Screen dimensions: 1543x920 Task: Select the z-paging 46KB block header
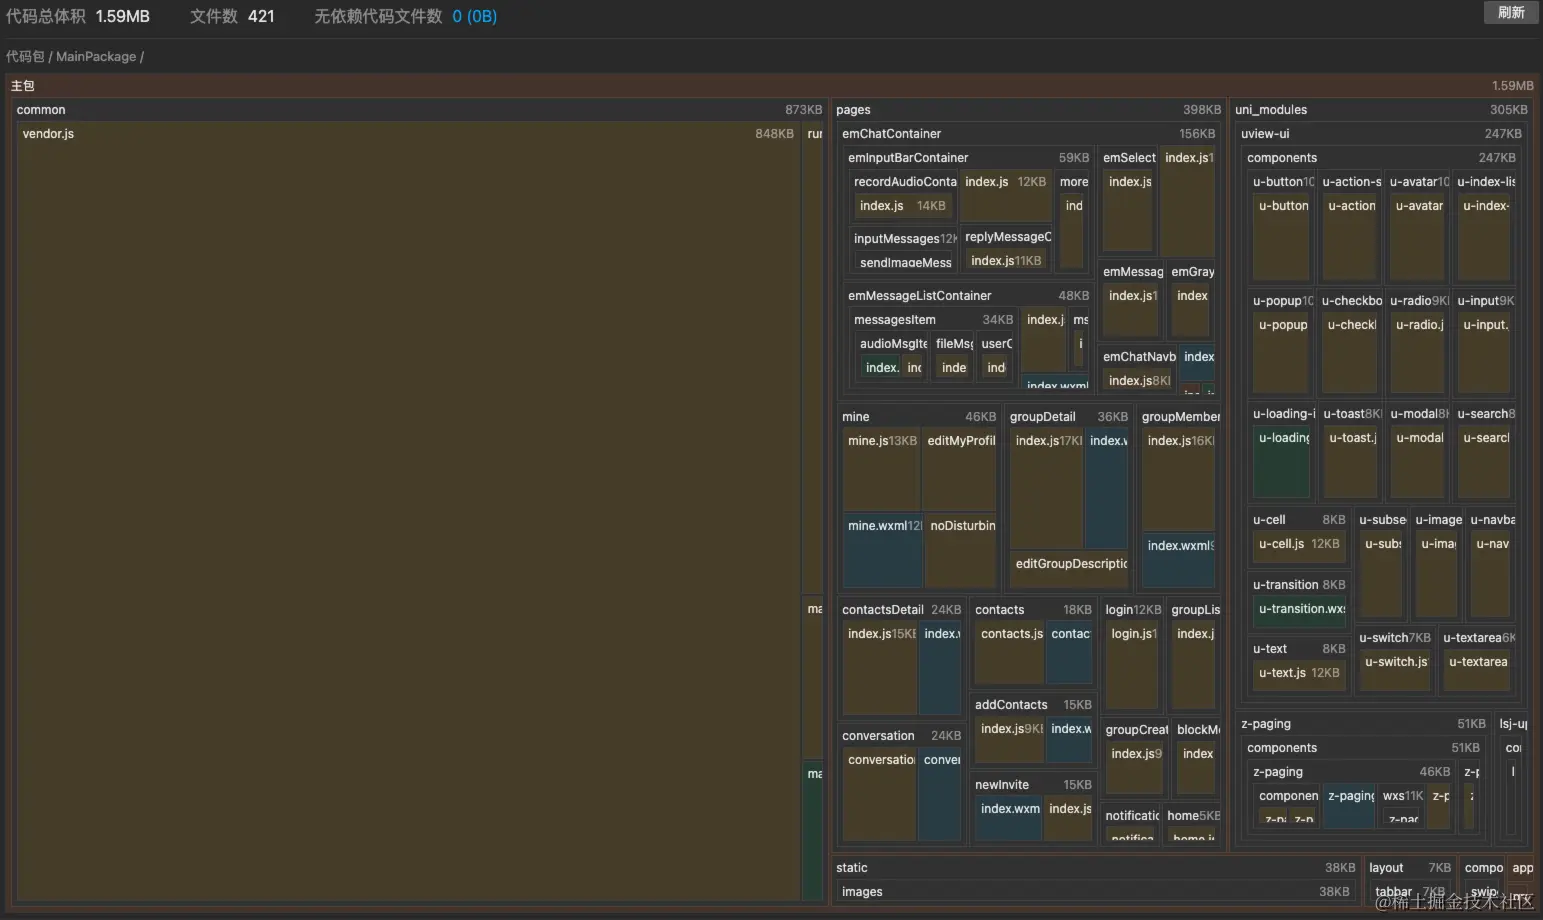pyautogui.click(x=1351, y=772)
